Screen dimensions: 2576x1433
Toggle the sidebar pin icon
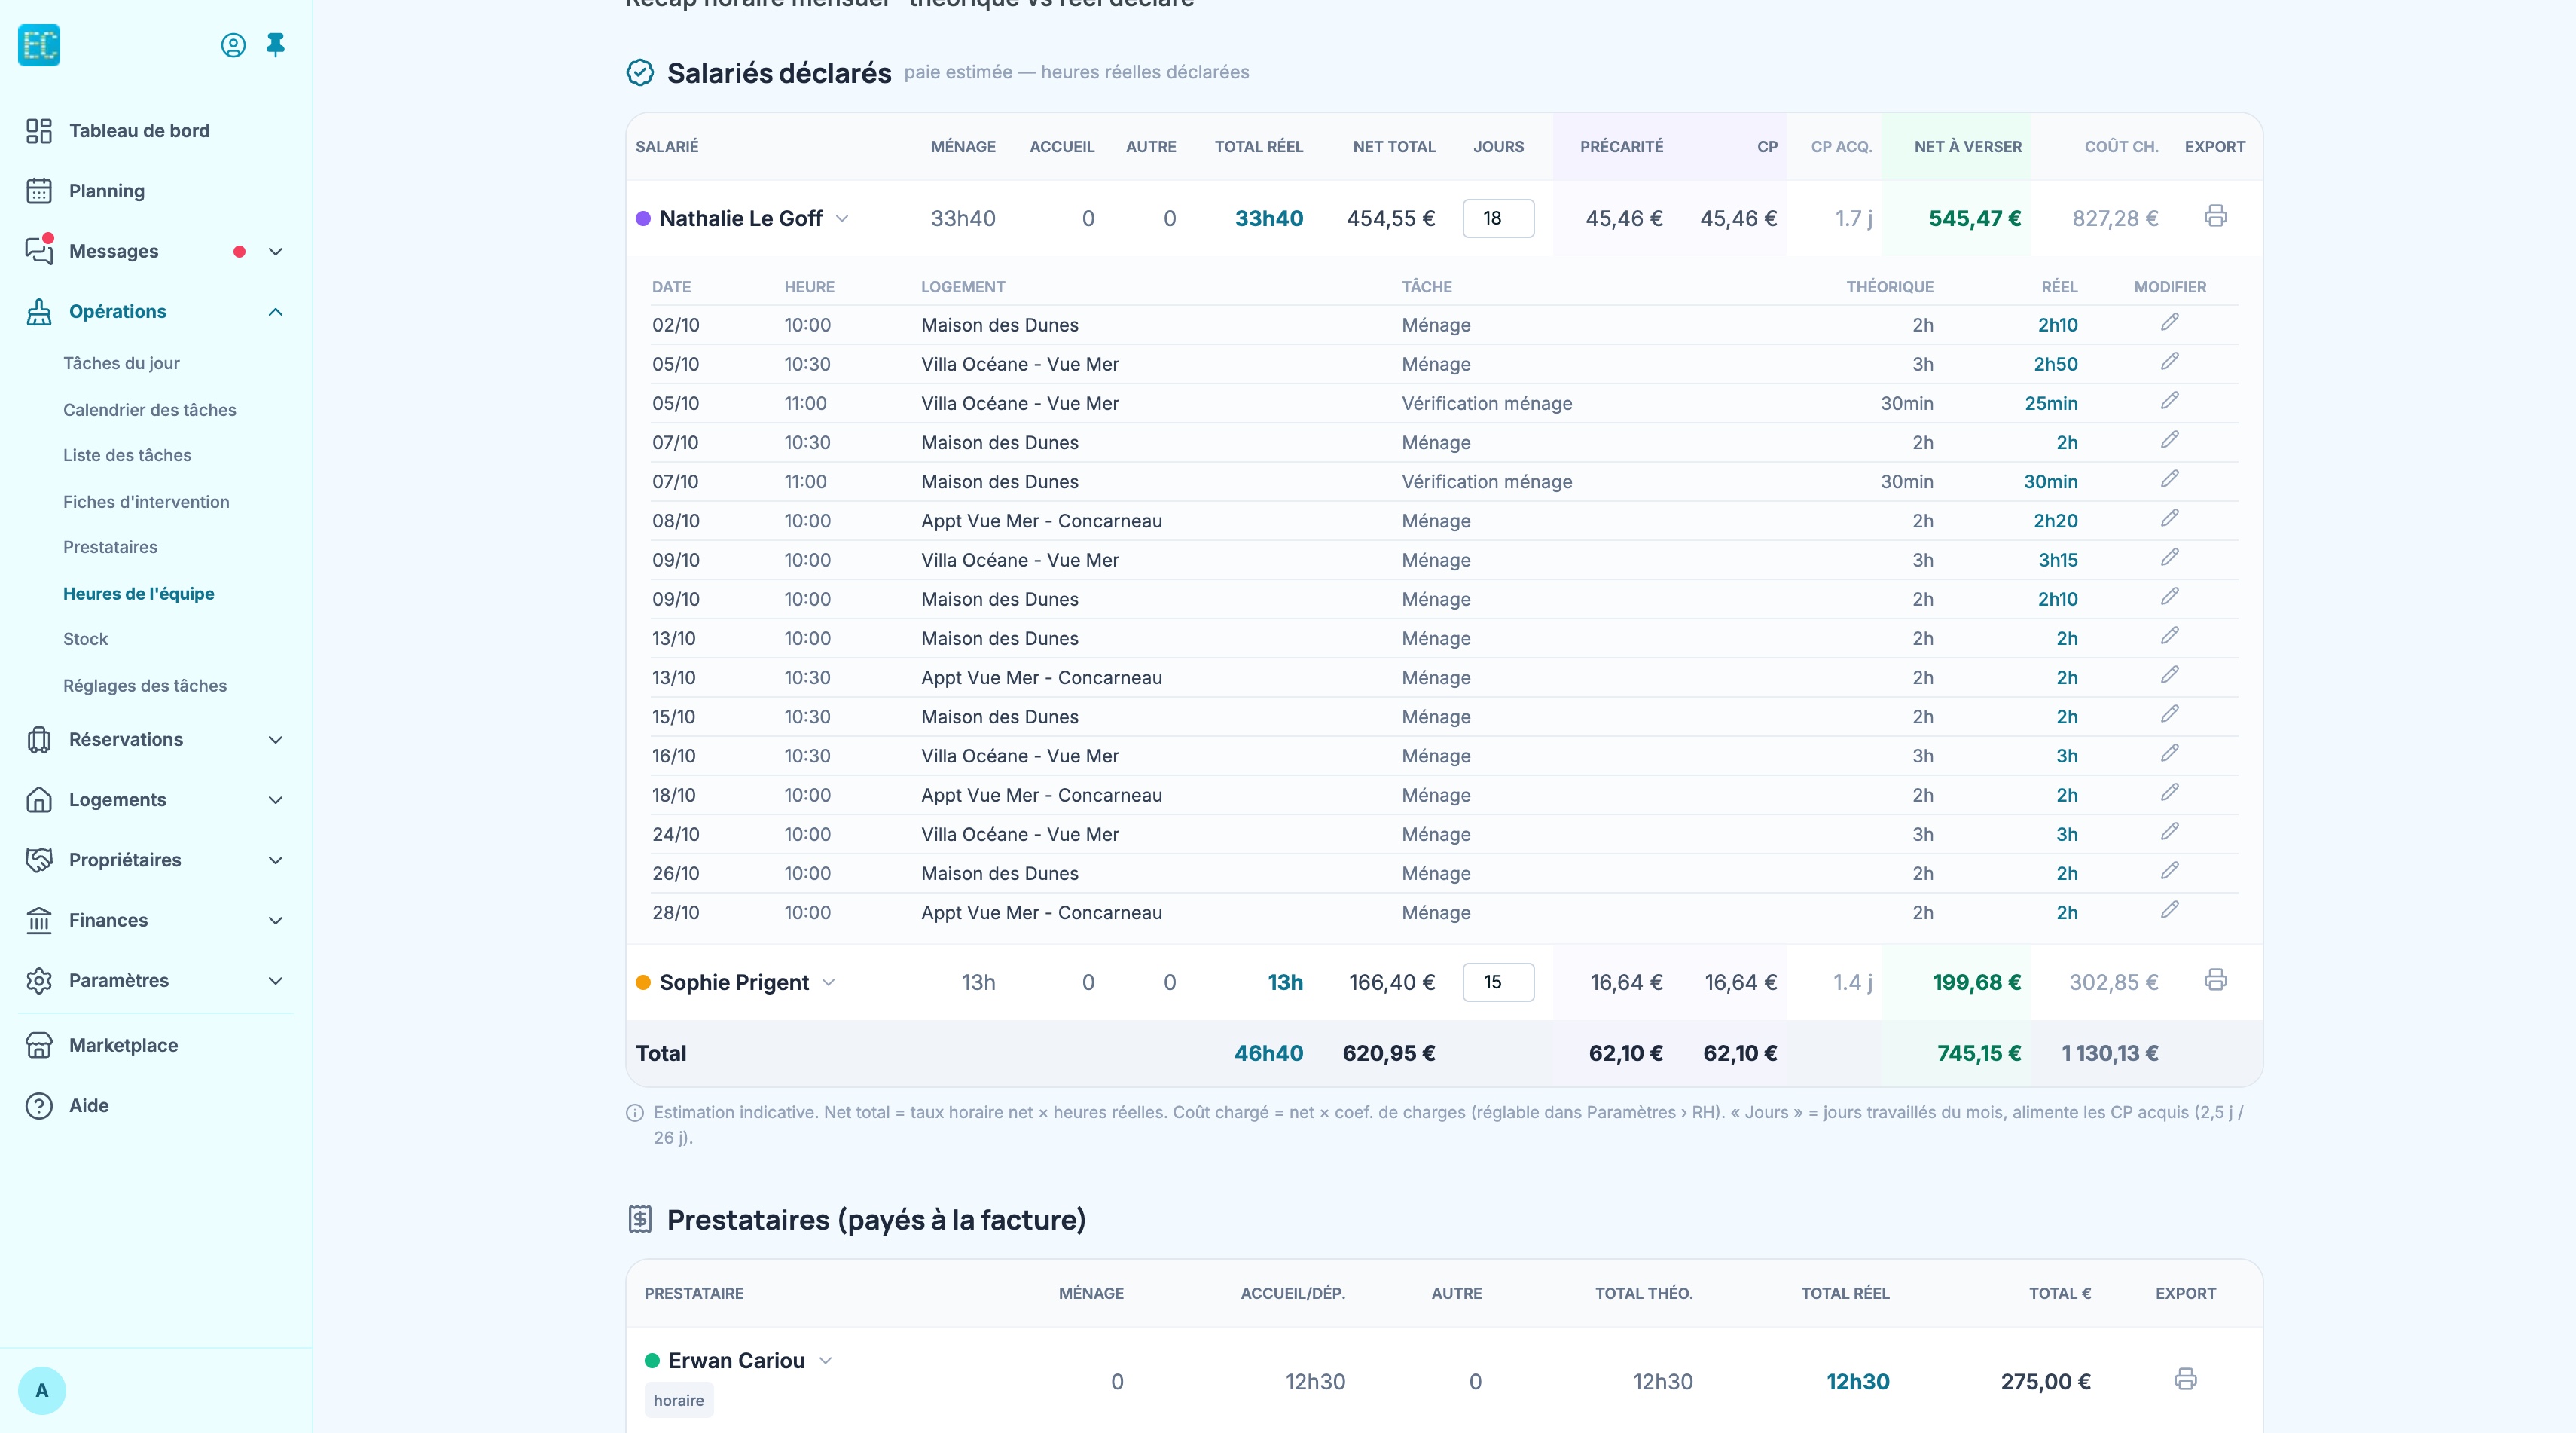(x=276, y=45)
